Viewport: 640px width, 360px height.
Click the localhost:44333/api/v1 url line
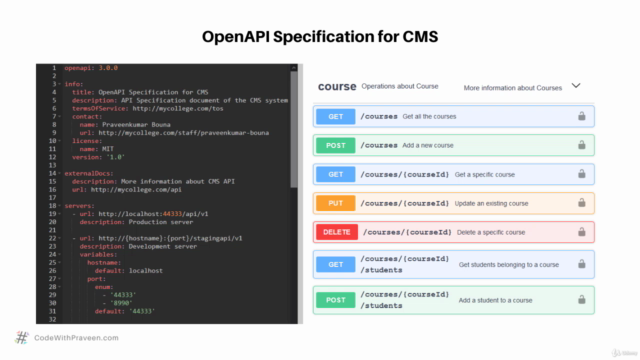pyautogui.click(x=140, y=214)
